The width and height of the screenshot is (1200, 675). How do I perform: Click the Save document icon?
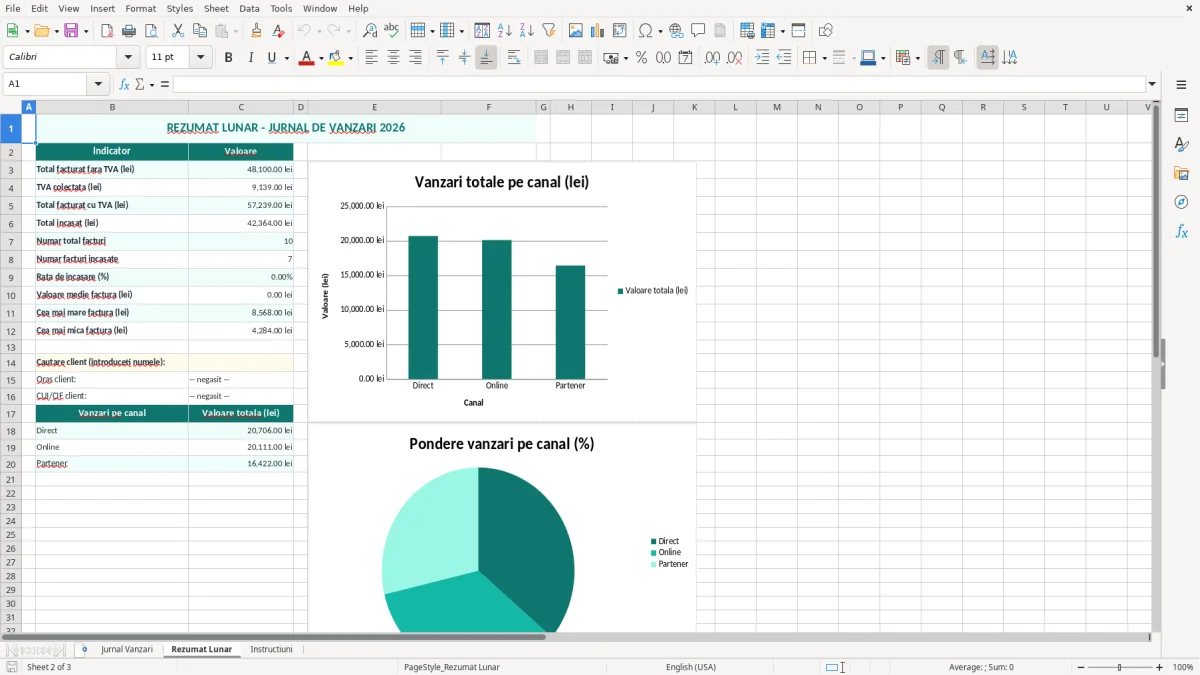pyautogui.click(x=71, y=31)
